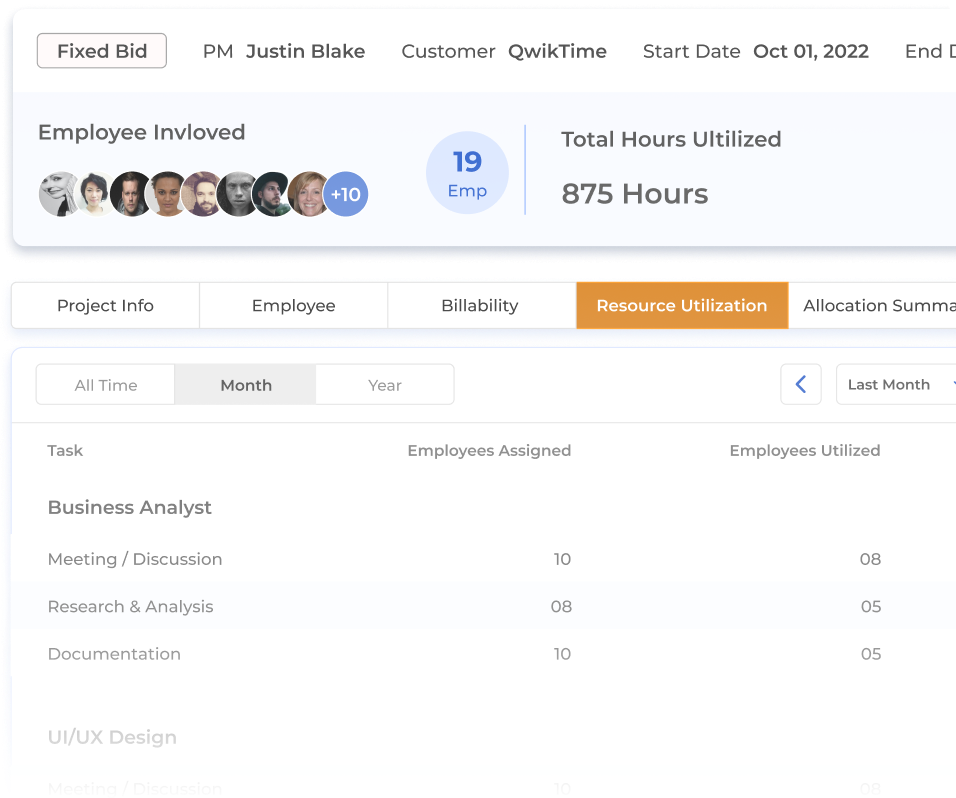Click the 875 Hours total value
956x798 pixels.
point(635,194)
